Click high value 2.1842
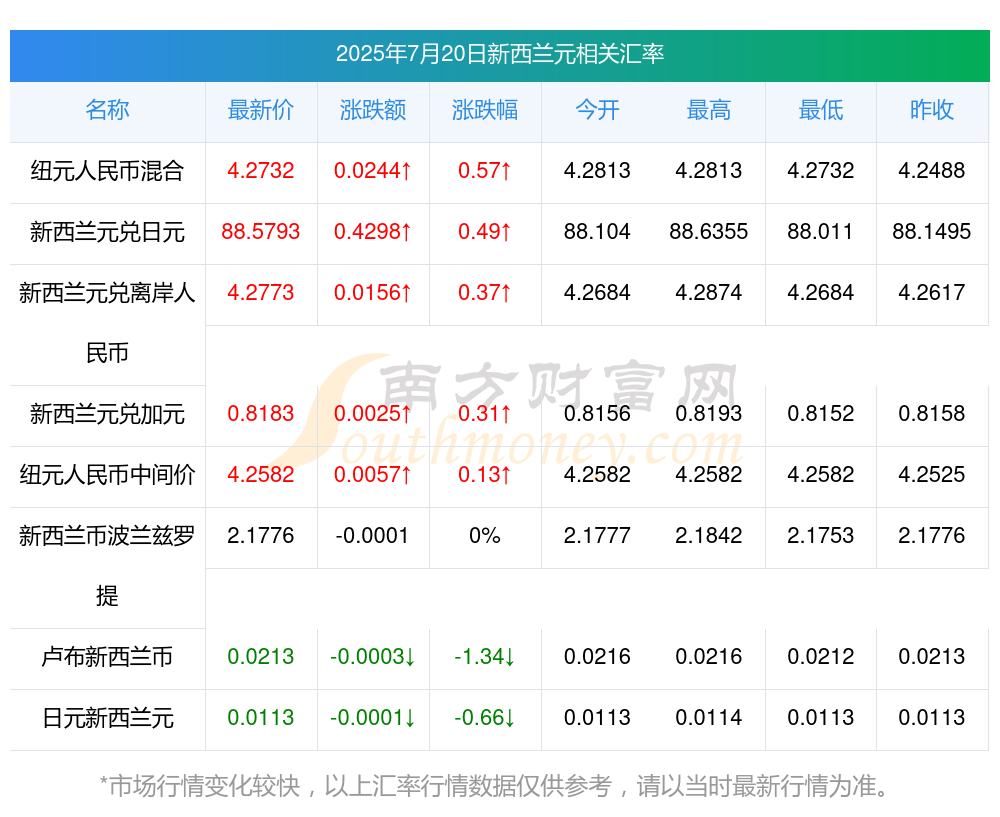Image resolution: width=1000 pixels, height=817 pixels. 709,536
